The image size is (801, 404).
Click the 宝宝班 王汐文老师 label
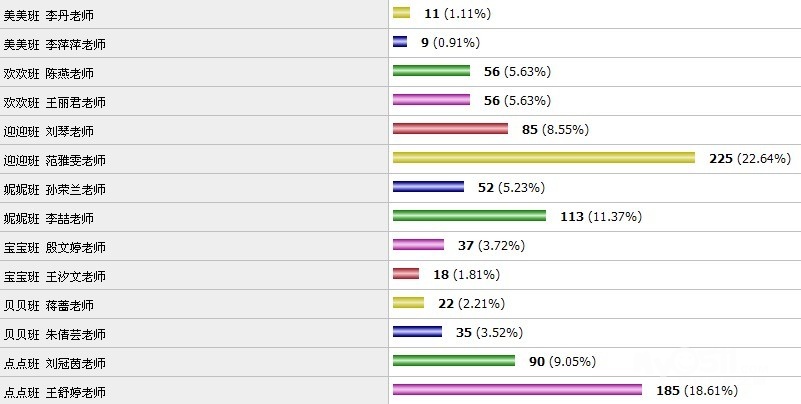(x=55, y=277)
